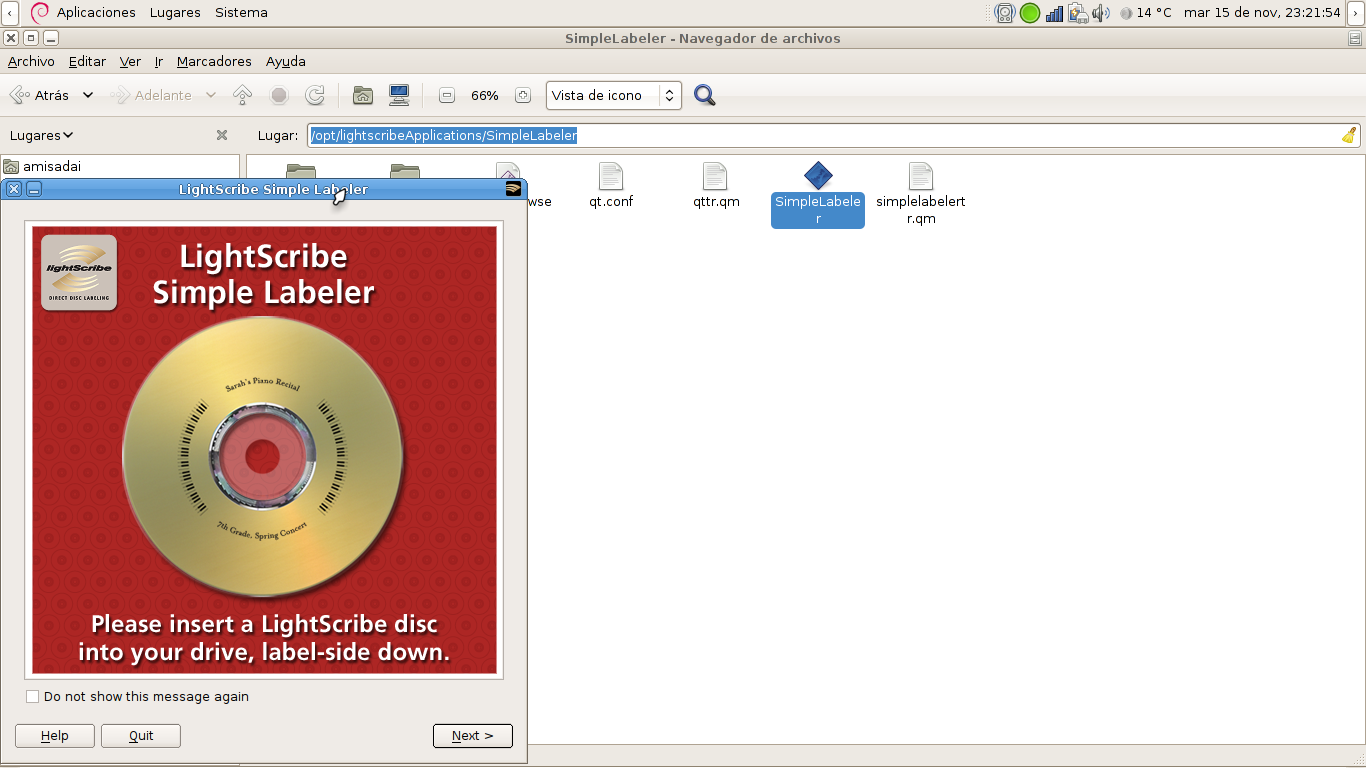
Task: Open the Ver menu
Action: pos(130,61)
